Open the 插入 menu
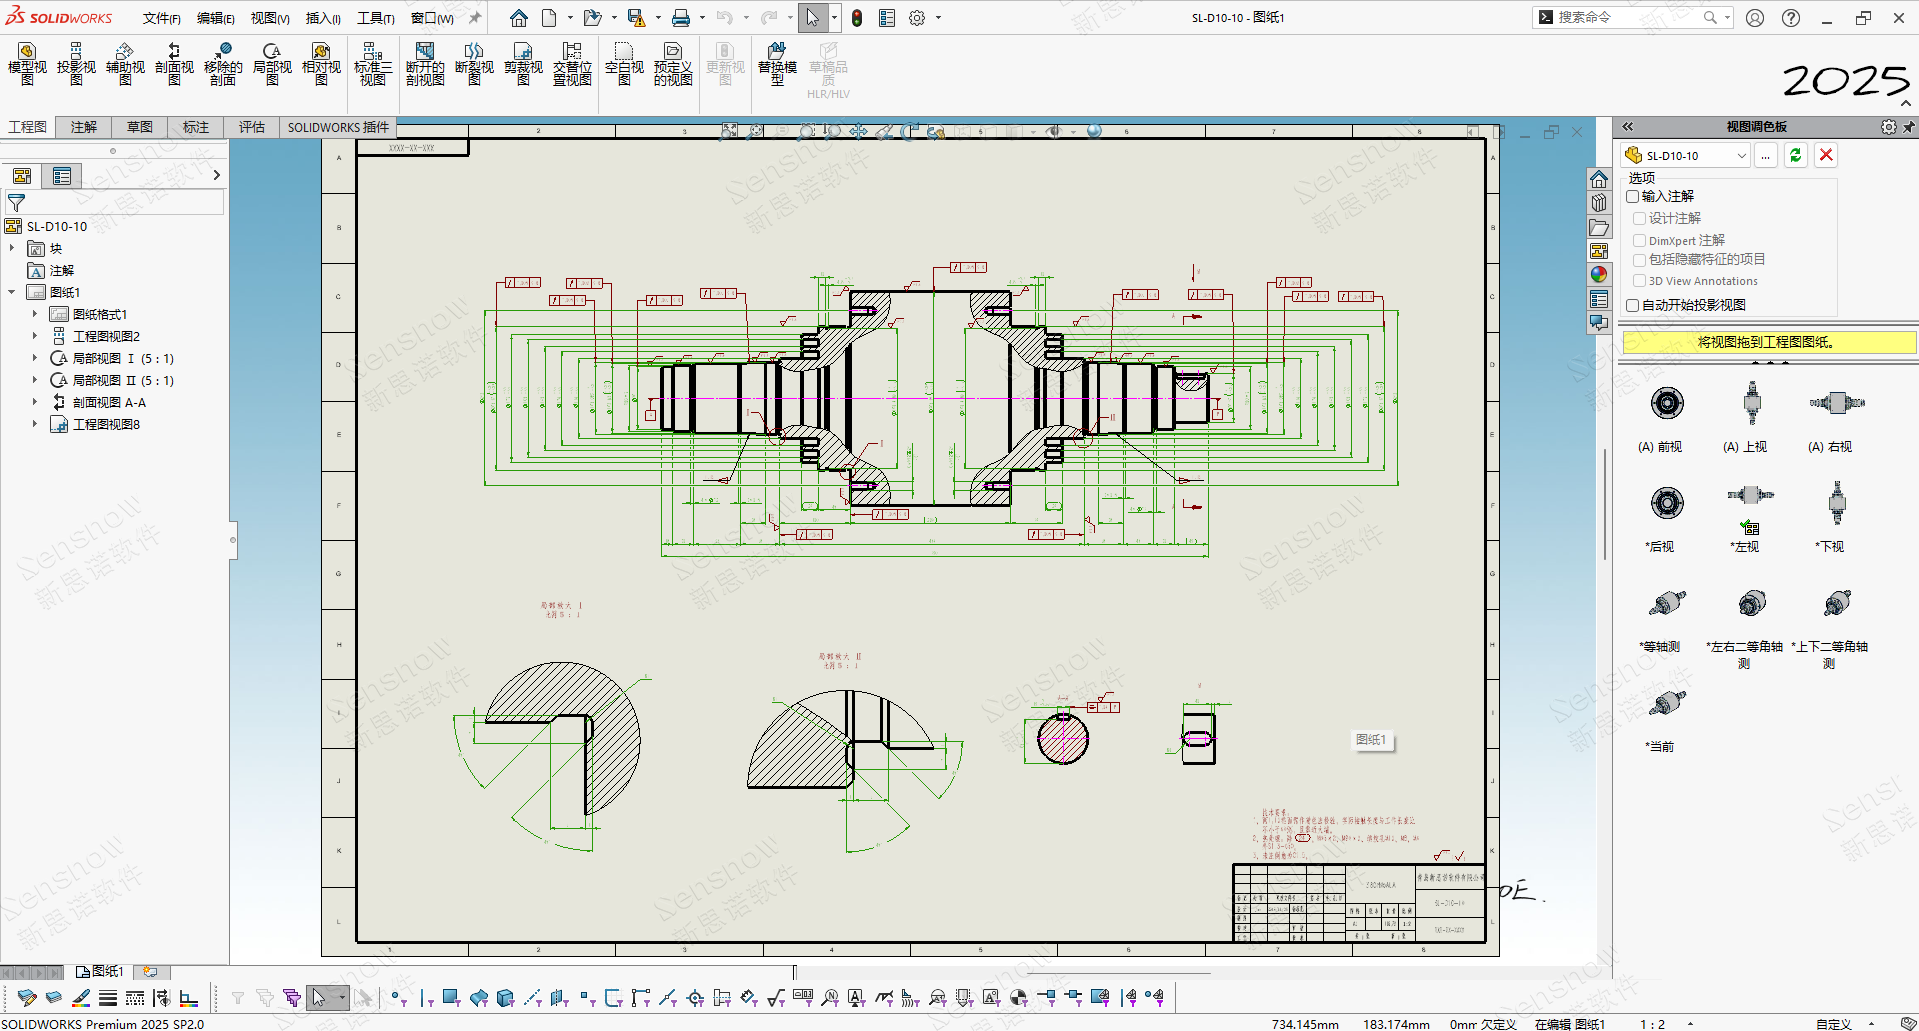The width and height of the screenshot is (1919, 1031). coord(322,18)
